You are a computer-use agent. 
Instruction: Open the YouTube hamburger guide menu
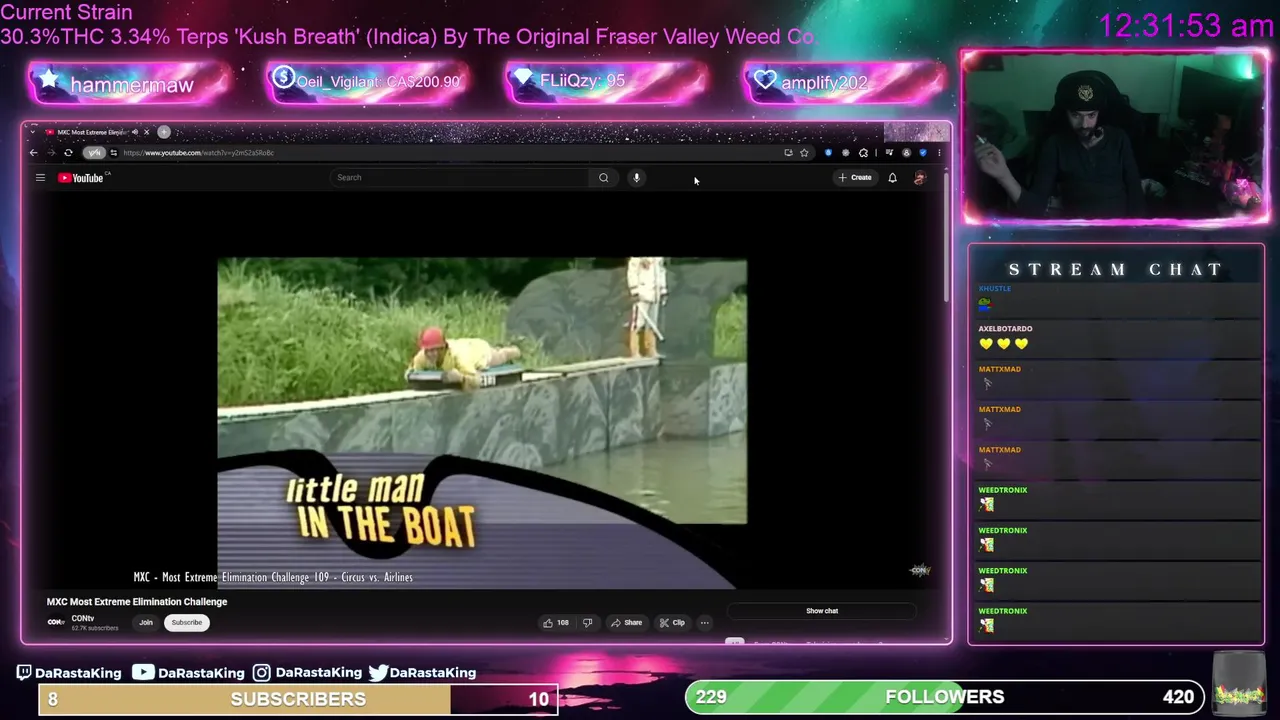pos(40,178)
